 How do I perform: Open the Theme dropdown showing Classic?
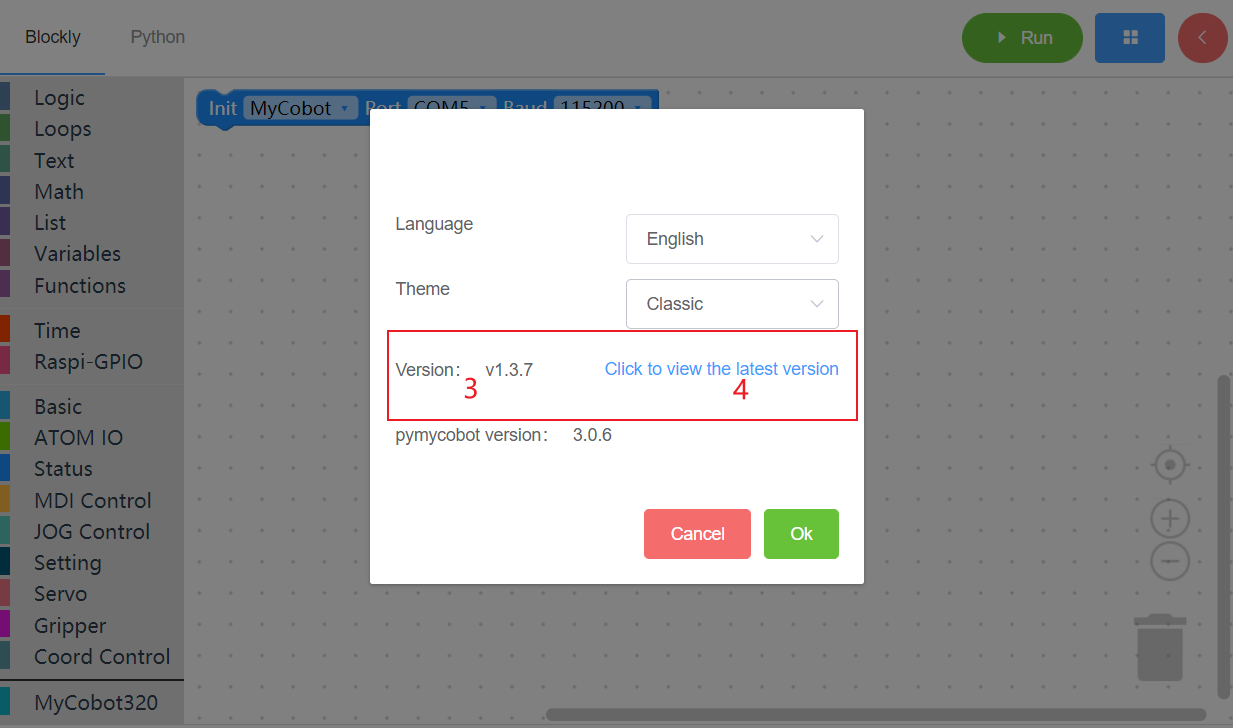pyautogui.click(x=731, y=303)
